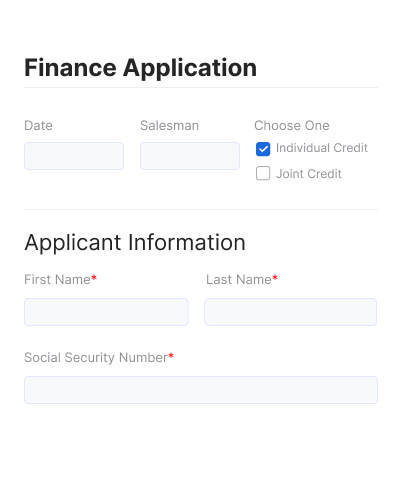Click the Social Security Number label
This screenshot has width=400, height=480.
pyautogui.click(x=96, y=358)
